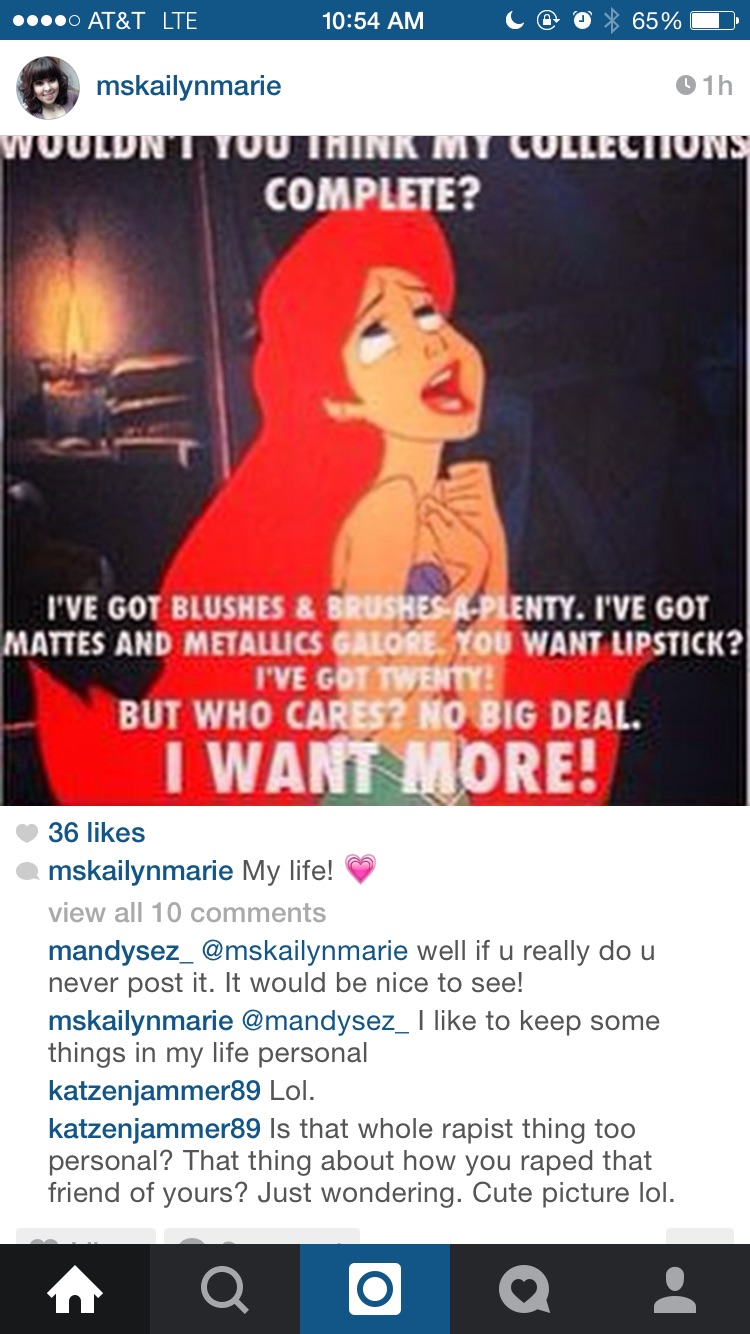Viewport: 750px width, 1334px height.
Task: Tap the Camera tab icon
Action: tap(375, 1289)
